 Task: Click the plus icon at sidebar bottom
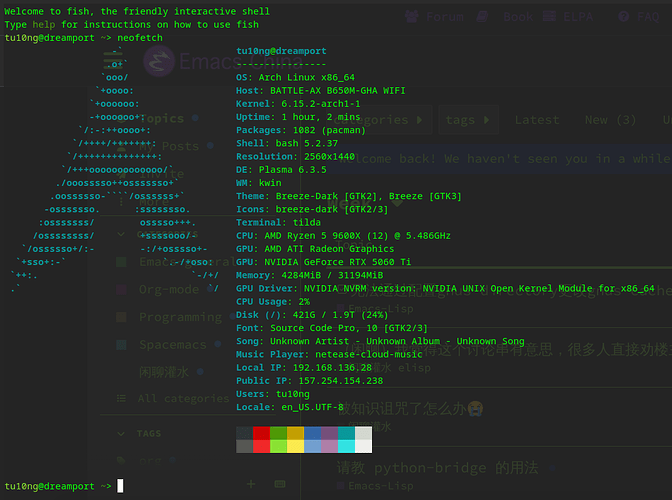(251, 484)
